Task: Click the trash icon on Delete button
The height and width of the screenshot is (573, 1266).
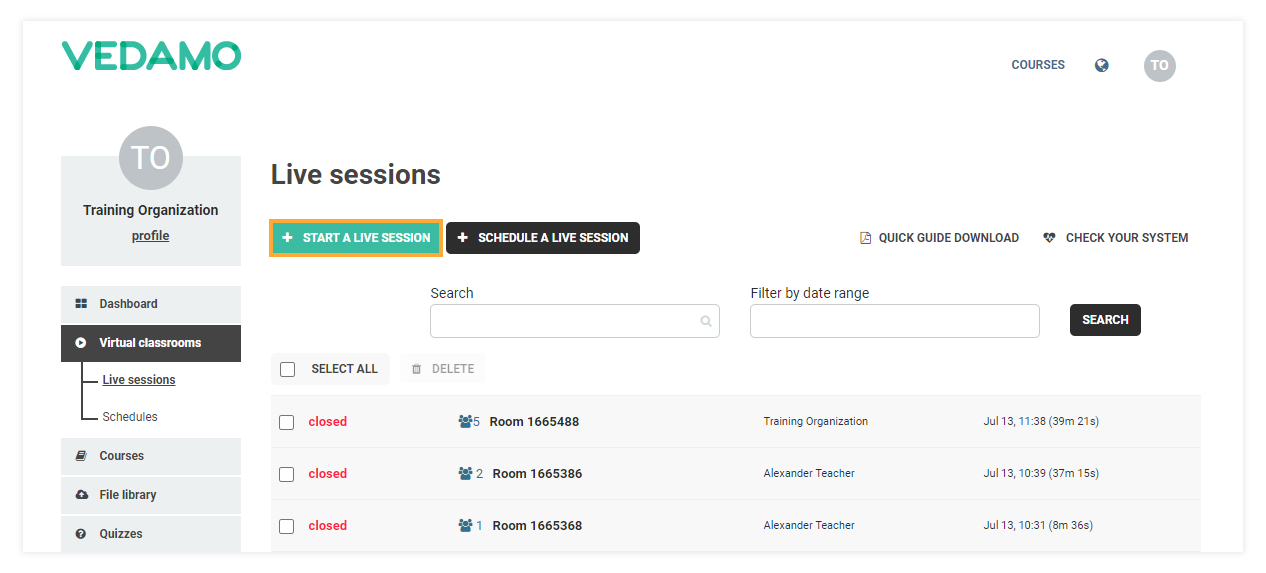Action: (417, 369)
